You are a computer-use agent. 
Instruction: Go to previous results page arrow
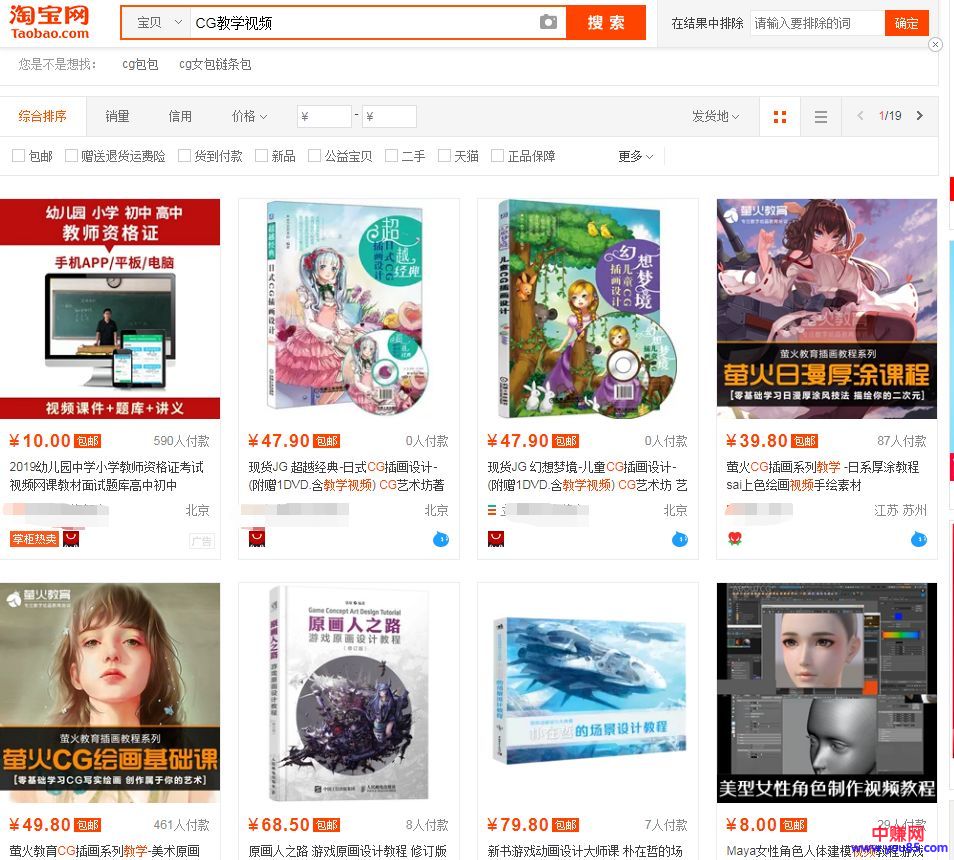pyautogui.click(x=860, y=116)
